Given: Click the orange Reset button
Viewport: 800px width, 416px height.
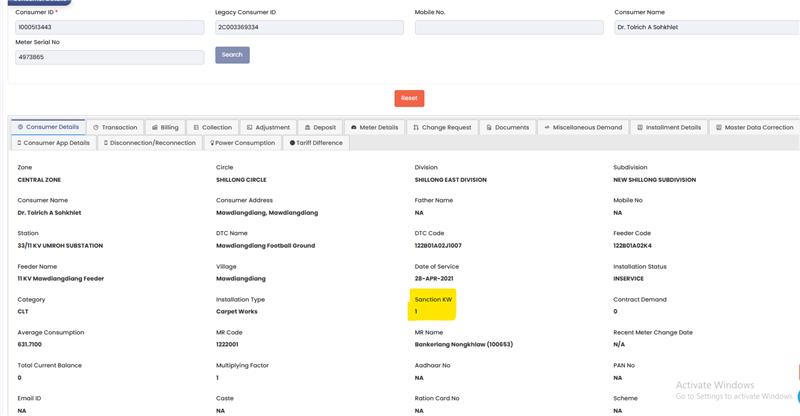Looking at the screenshot, I should (x=409, y=99).
